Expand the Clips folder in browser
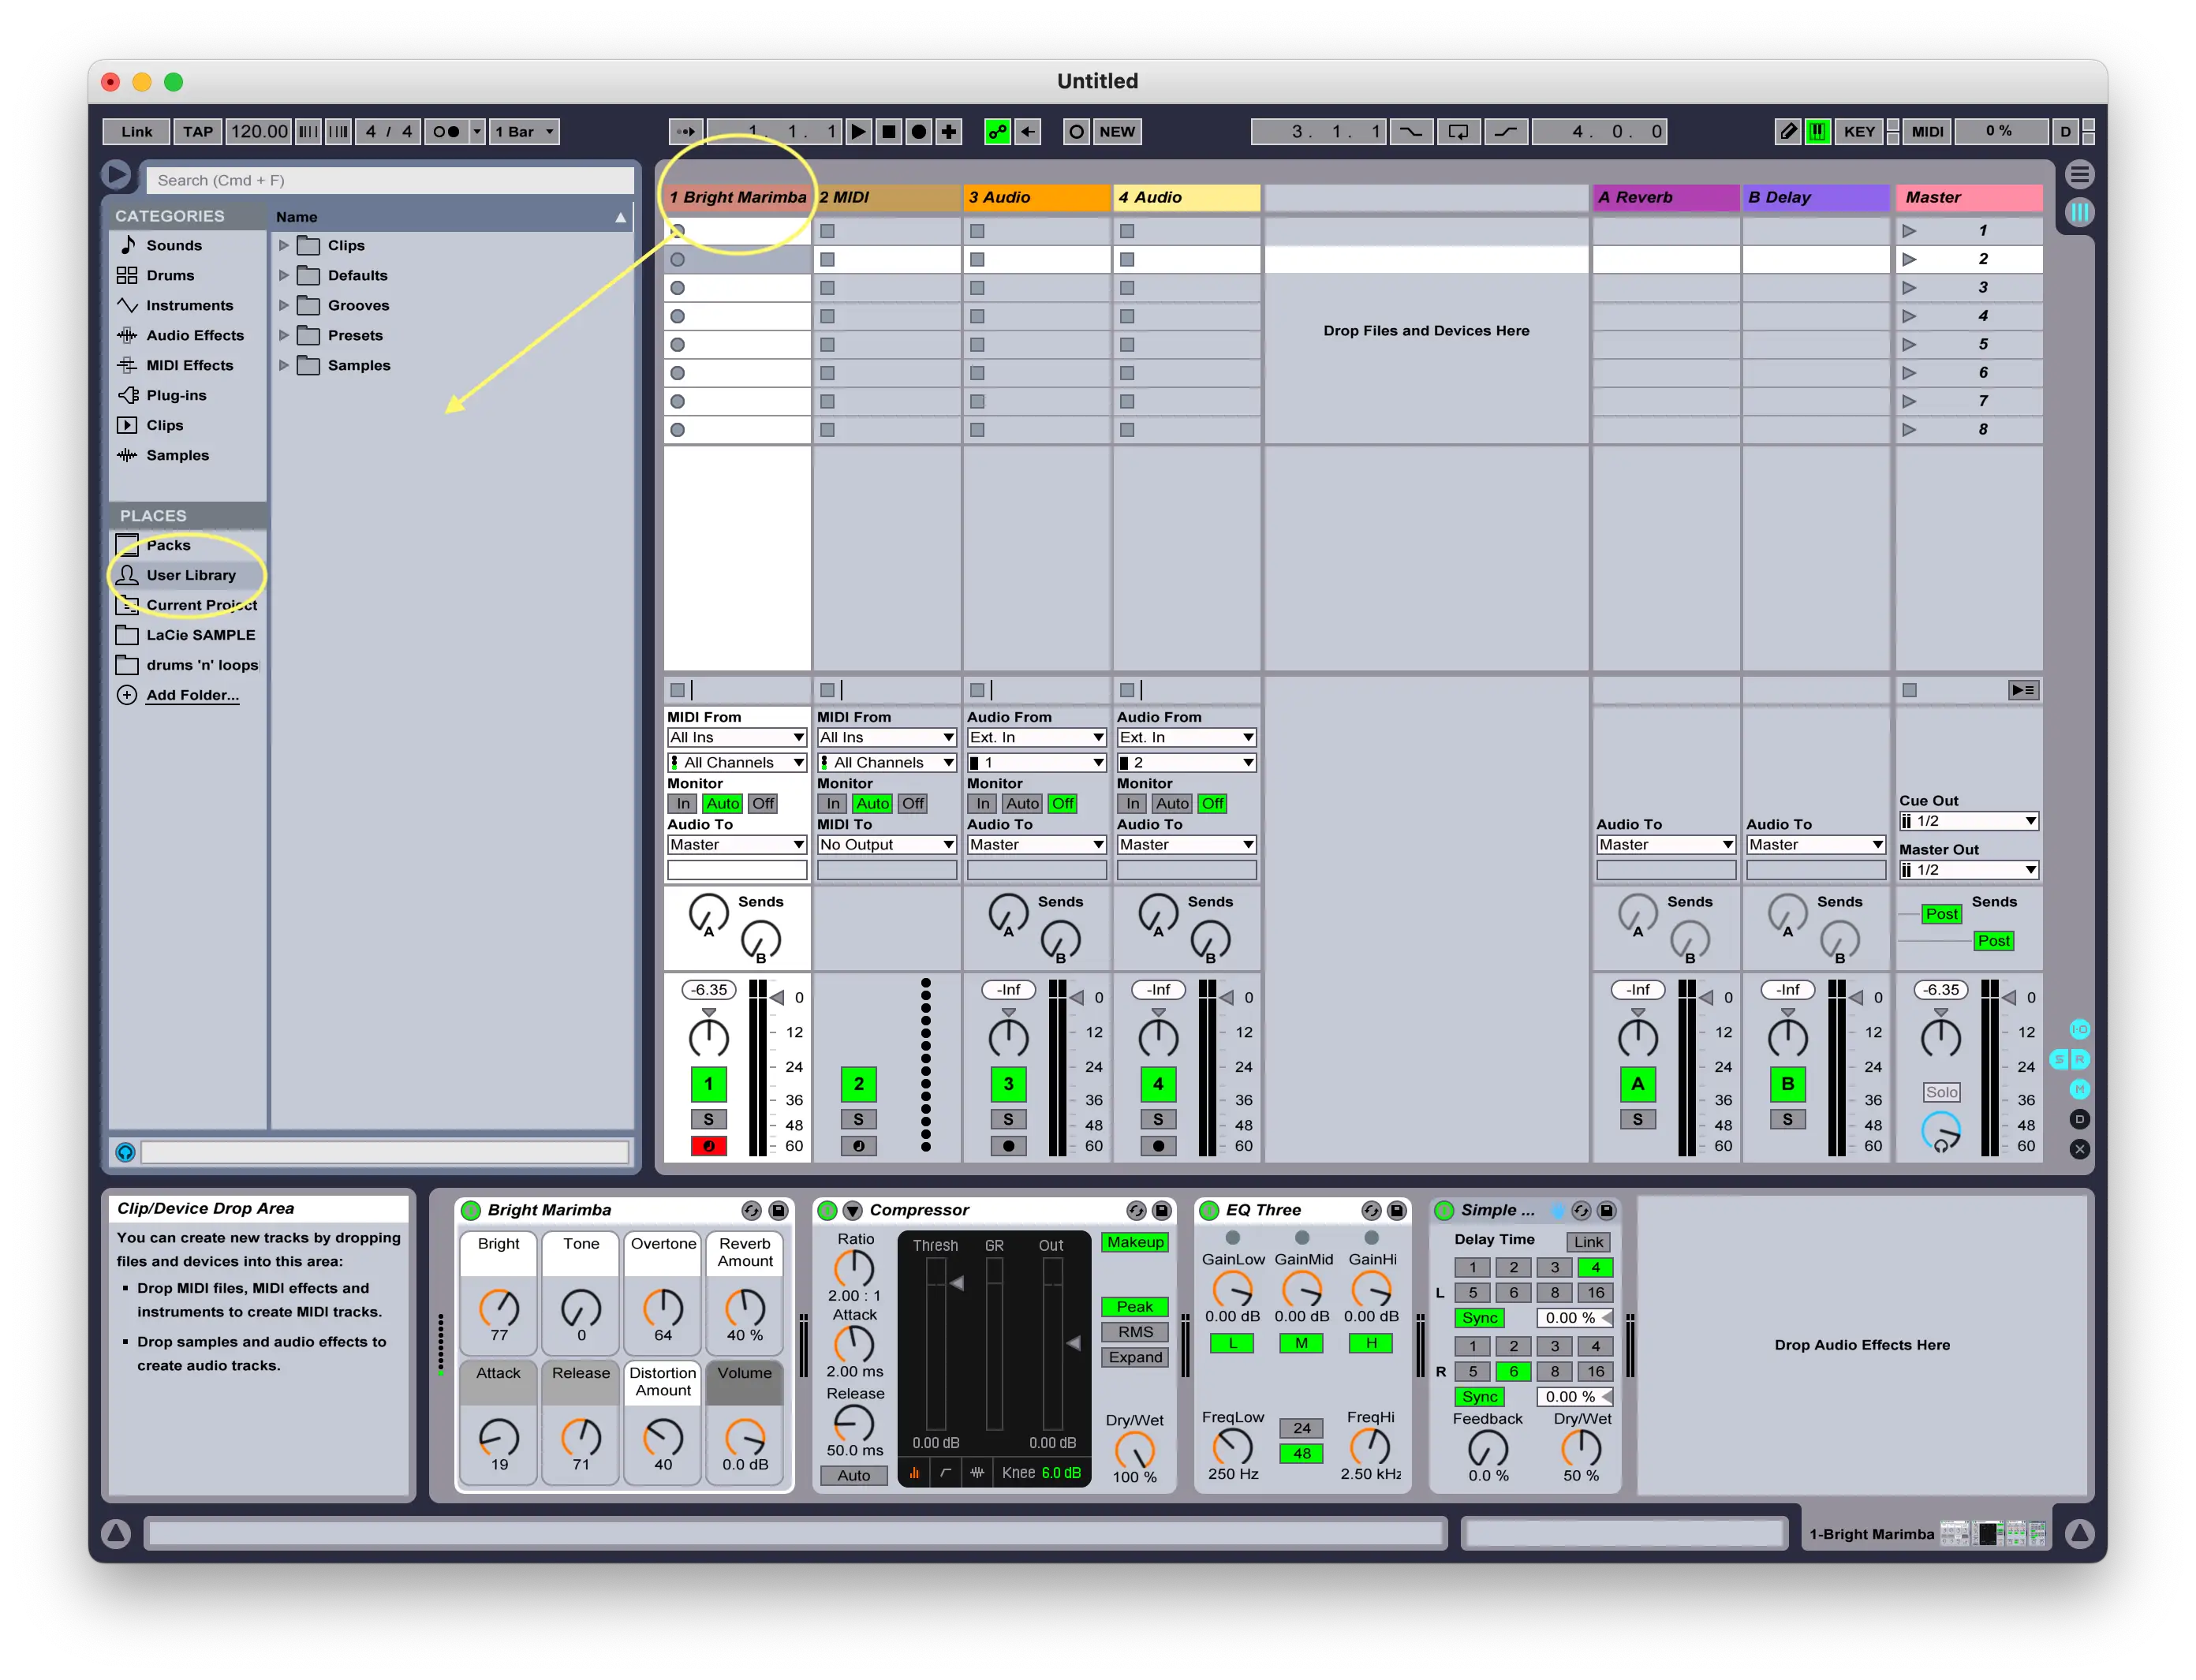The width and height of the screenshot is (2196, 1680). (284, 245)
